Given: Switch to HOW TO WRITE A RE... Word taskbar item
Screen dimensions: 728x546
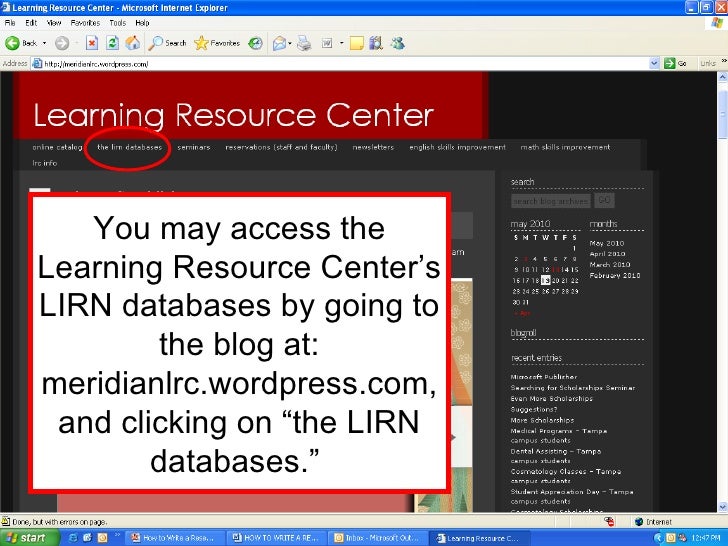Looking at the screenshot, I should pos(276,538).
